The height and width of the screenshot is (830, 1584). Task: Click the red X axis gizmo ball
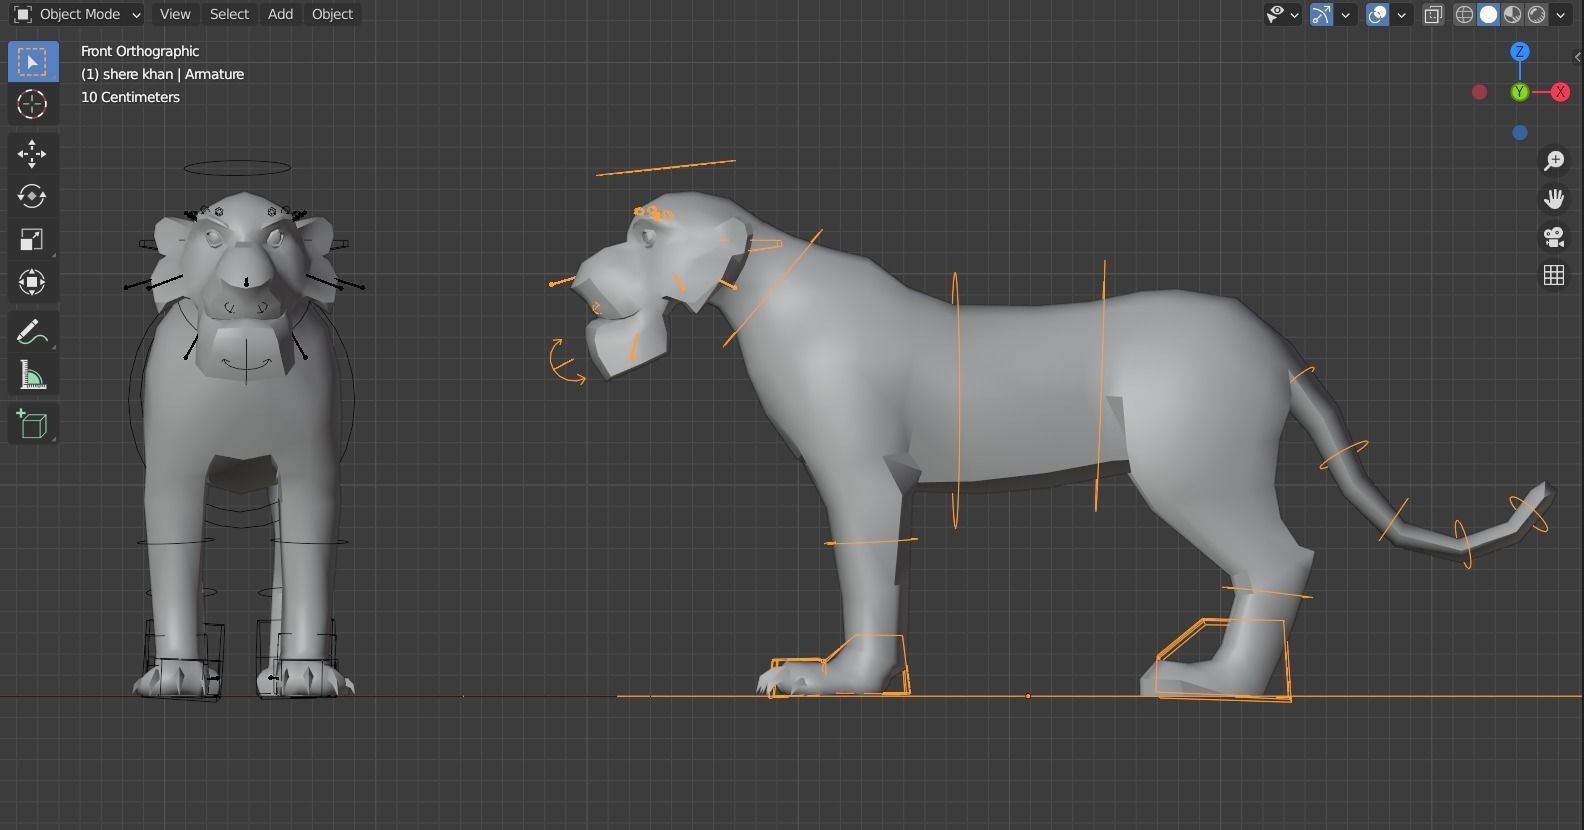pos(1560,92)
